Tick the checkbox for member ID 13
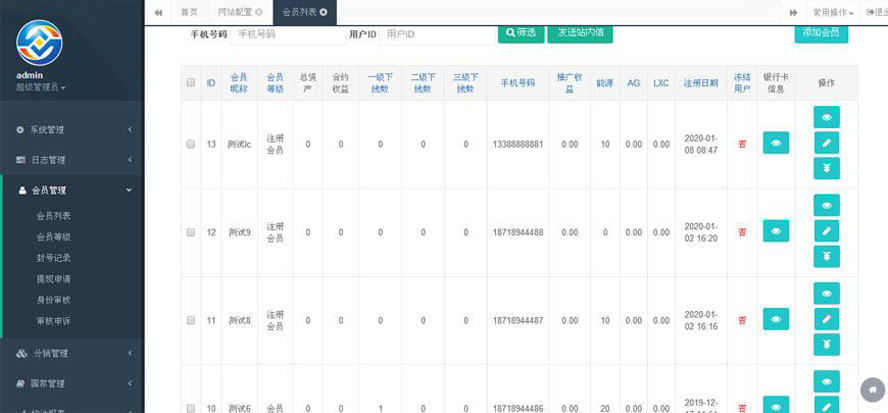The image size is (888, 413). (190, 144)
